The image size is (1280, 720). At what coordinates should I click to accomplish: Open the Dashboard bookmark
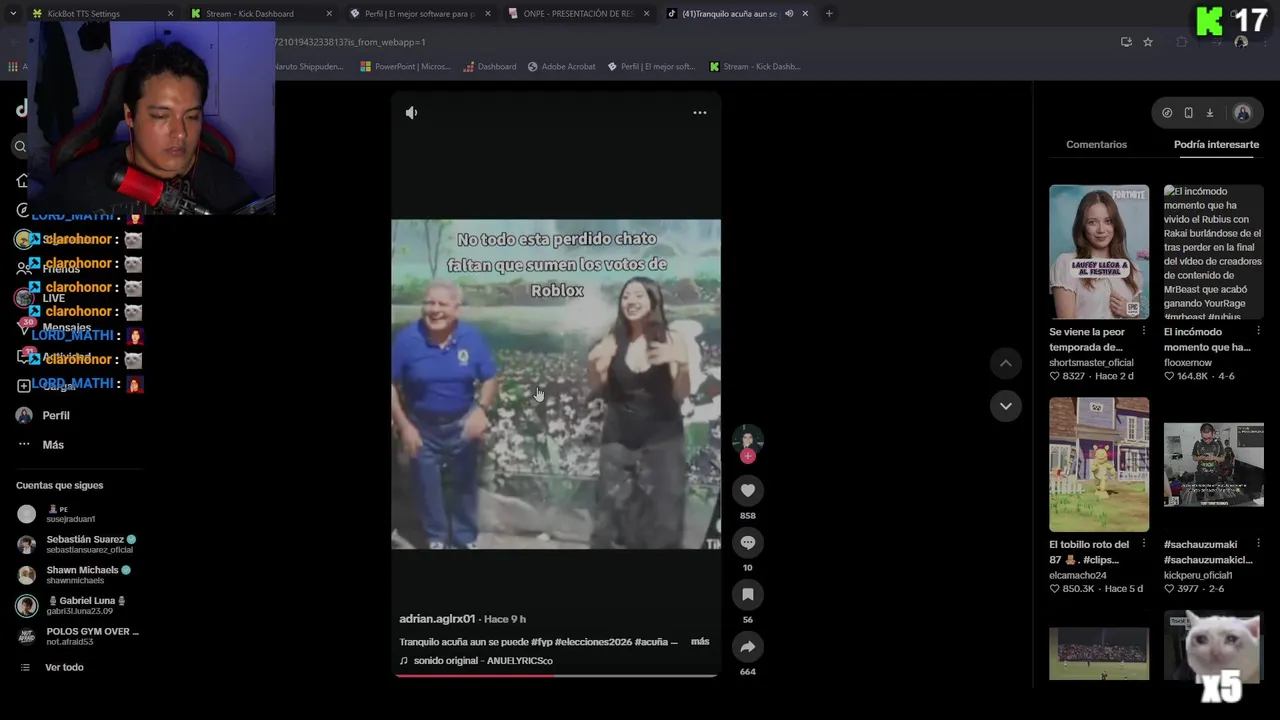[x=490, y=67]
